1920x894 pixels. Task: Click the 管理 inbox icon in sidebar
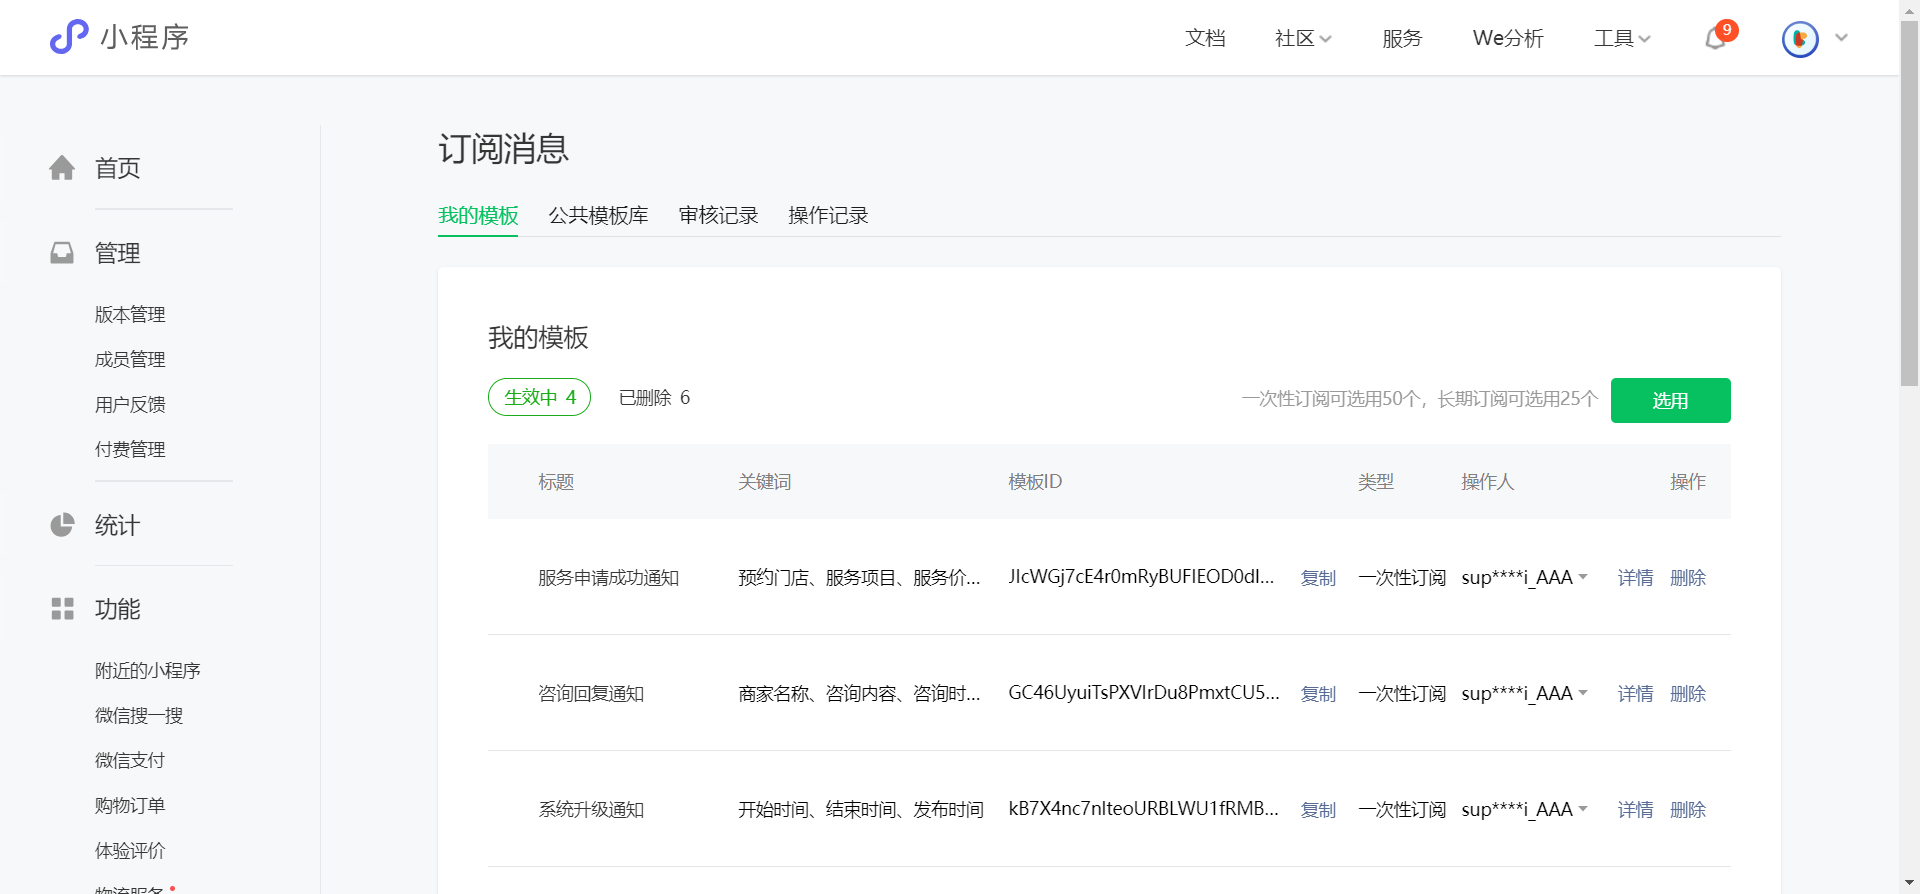[62, 253]
